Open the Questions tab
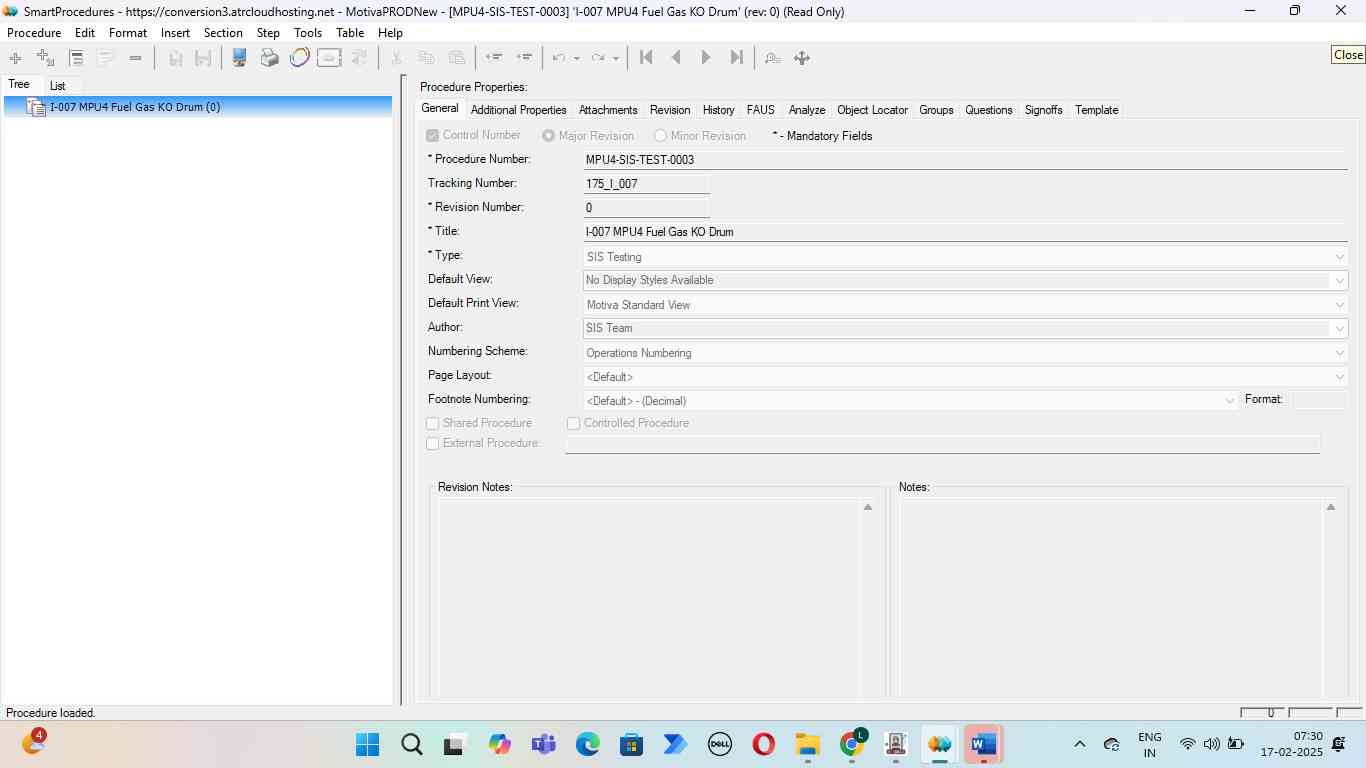The width and height of the screenshot is (1366, 768). 988,110
